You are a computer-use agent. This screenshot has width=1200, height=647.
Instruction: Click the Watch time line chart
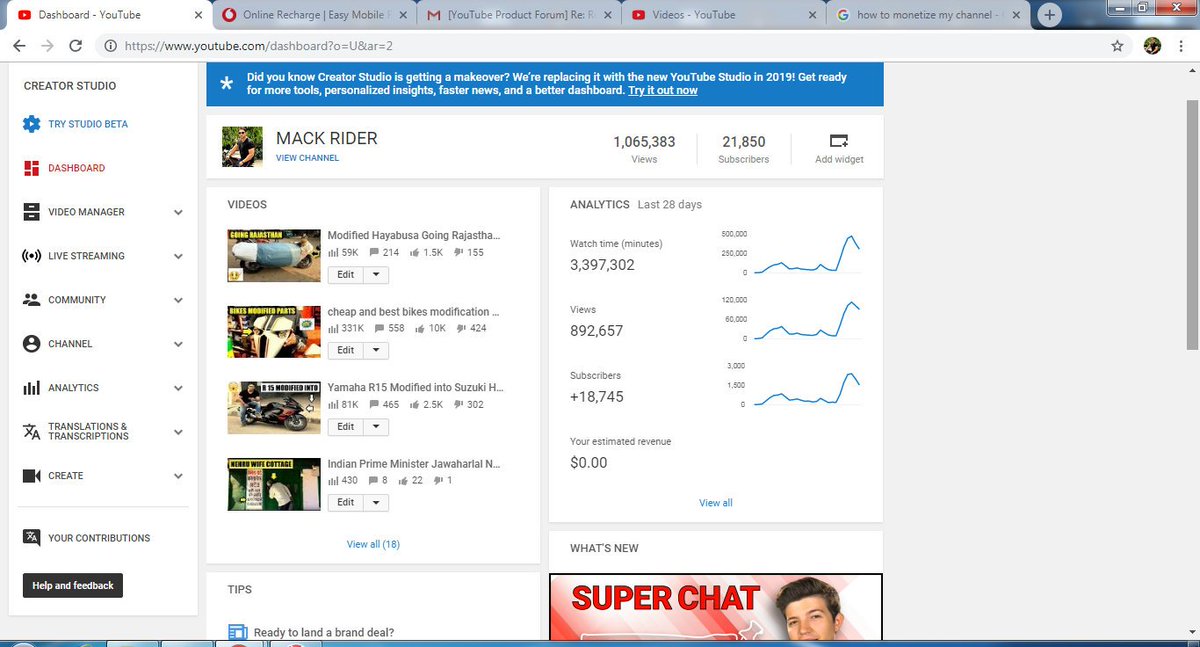[x=807, y=254]
